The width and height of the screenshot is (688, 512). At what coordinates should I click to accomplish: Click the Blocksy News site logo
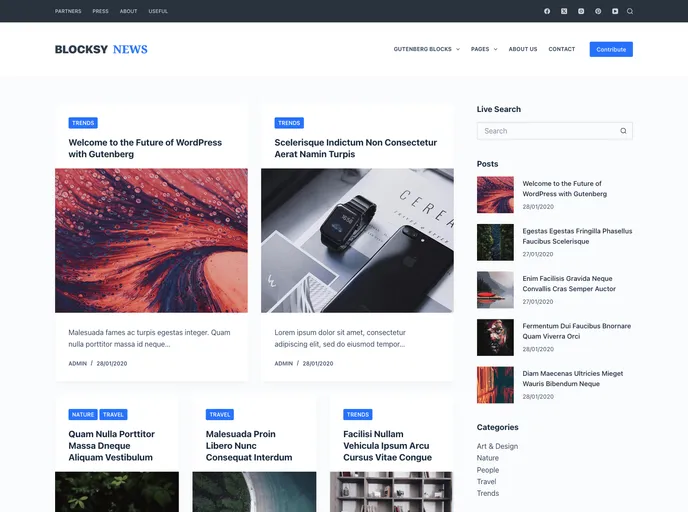point(101,49)
